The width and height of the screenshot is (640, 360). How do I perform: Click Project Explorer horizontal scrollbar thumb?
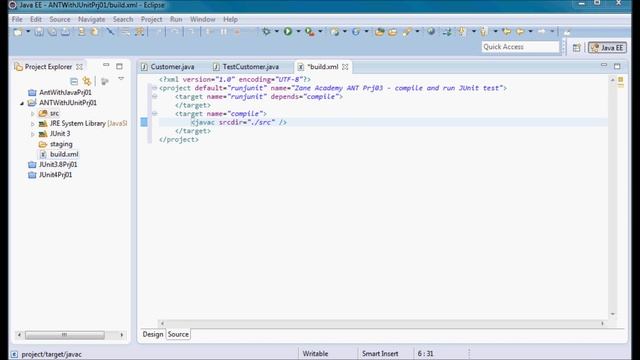(64, 335)
